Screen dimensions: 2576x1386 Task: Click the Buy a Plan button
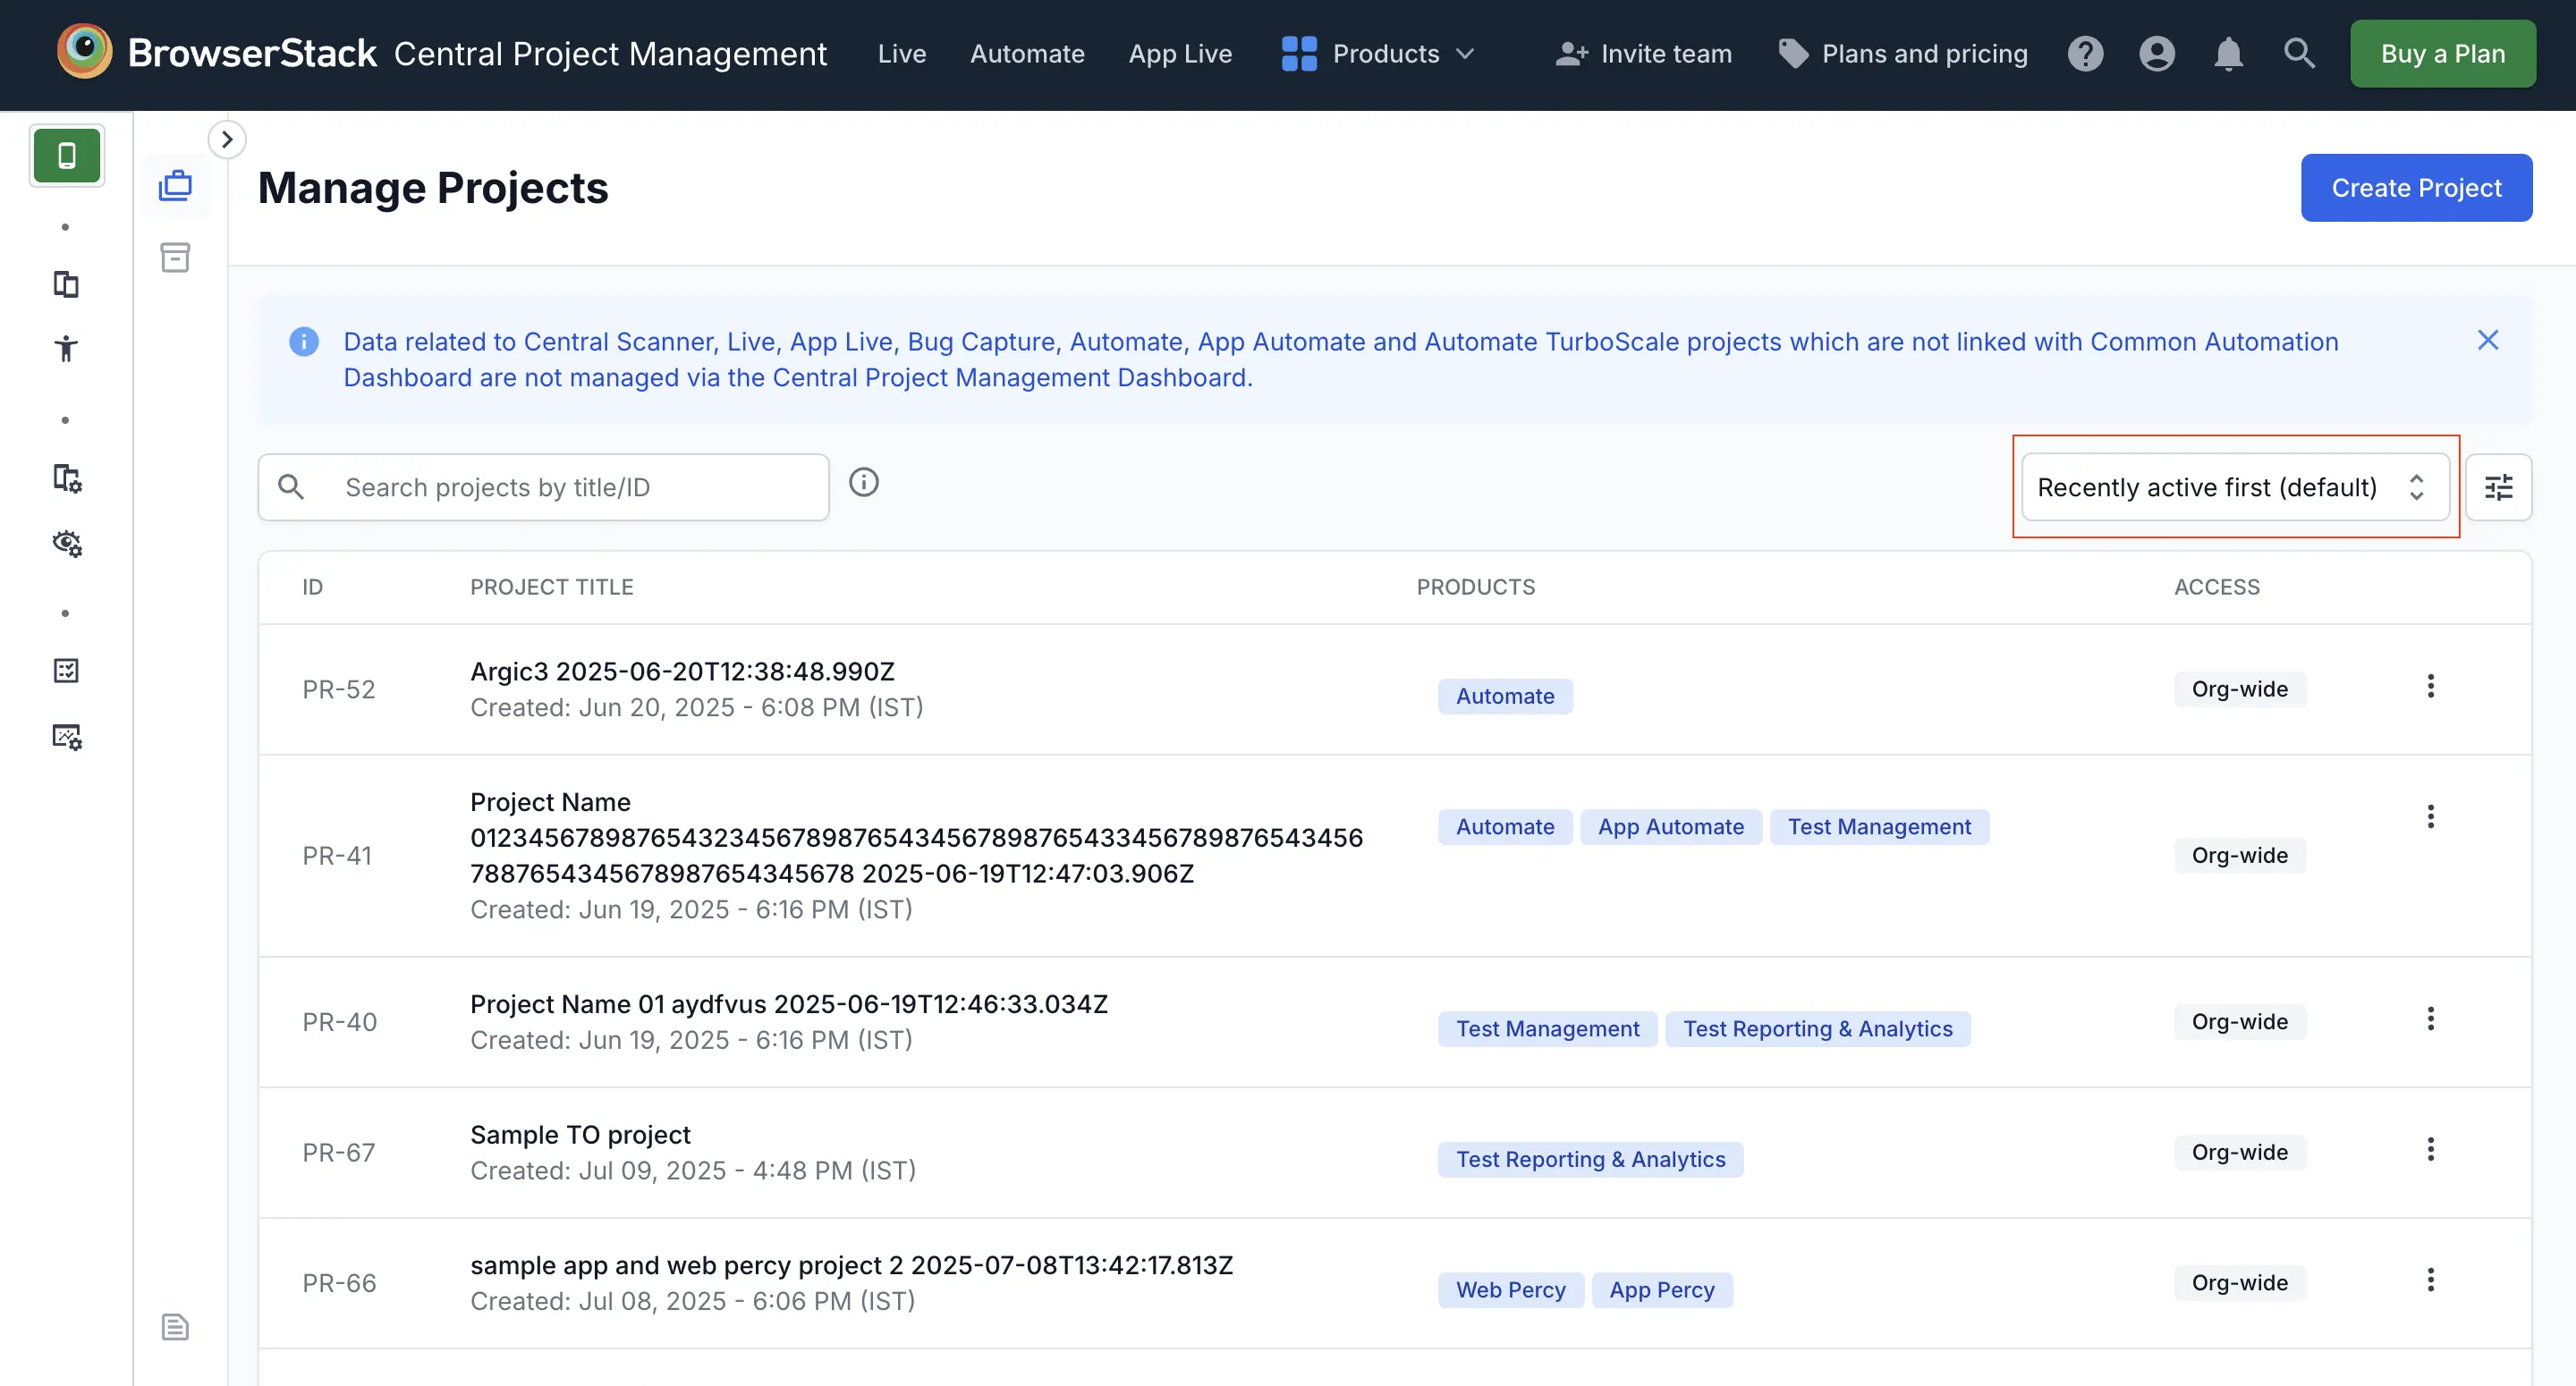click(x=2442, y=53)
